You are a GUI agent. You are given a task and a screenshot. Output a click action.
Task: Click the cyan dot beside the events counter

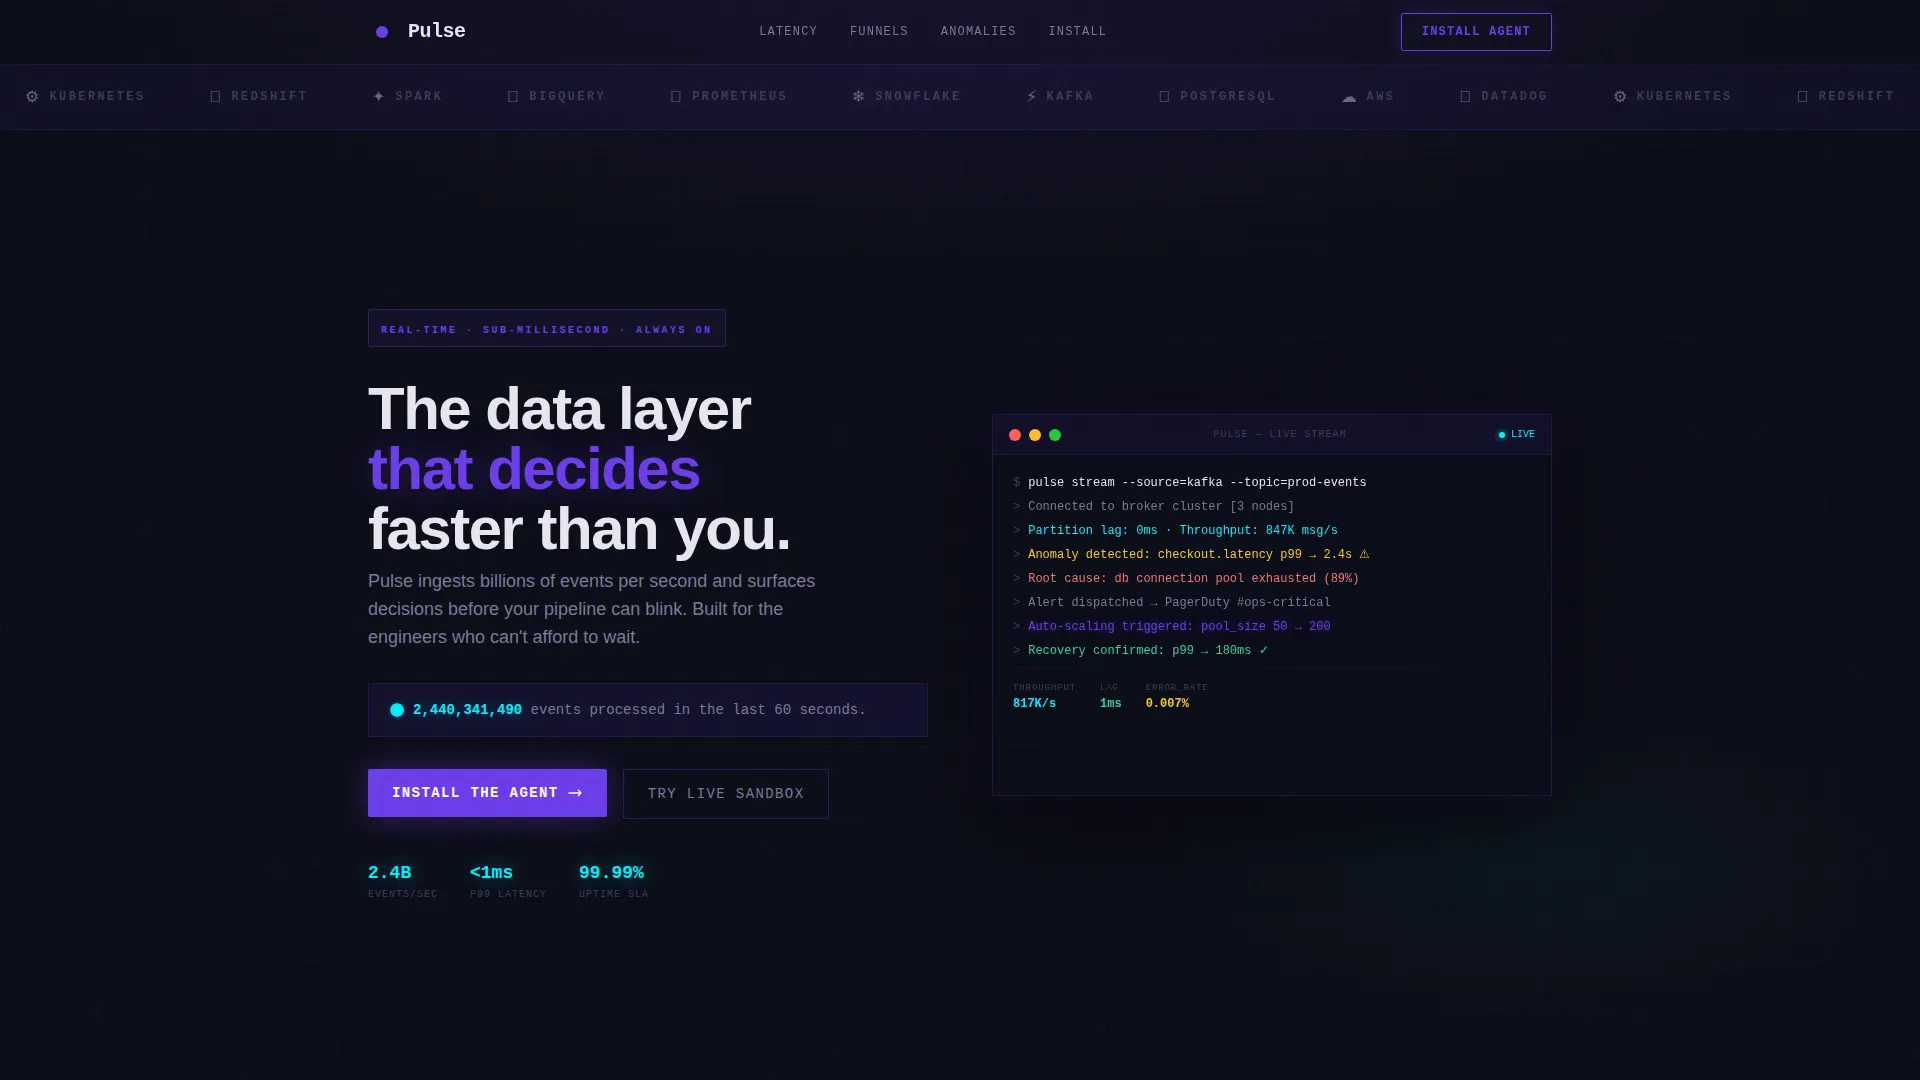point(397,710)
